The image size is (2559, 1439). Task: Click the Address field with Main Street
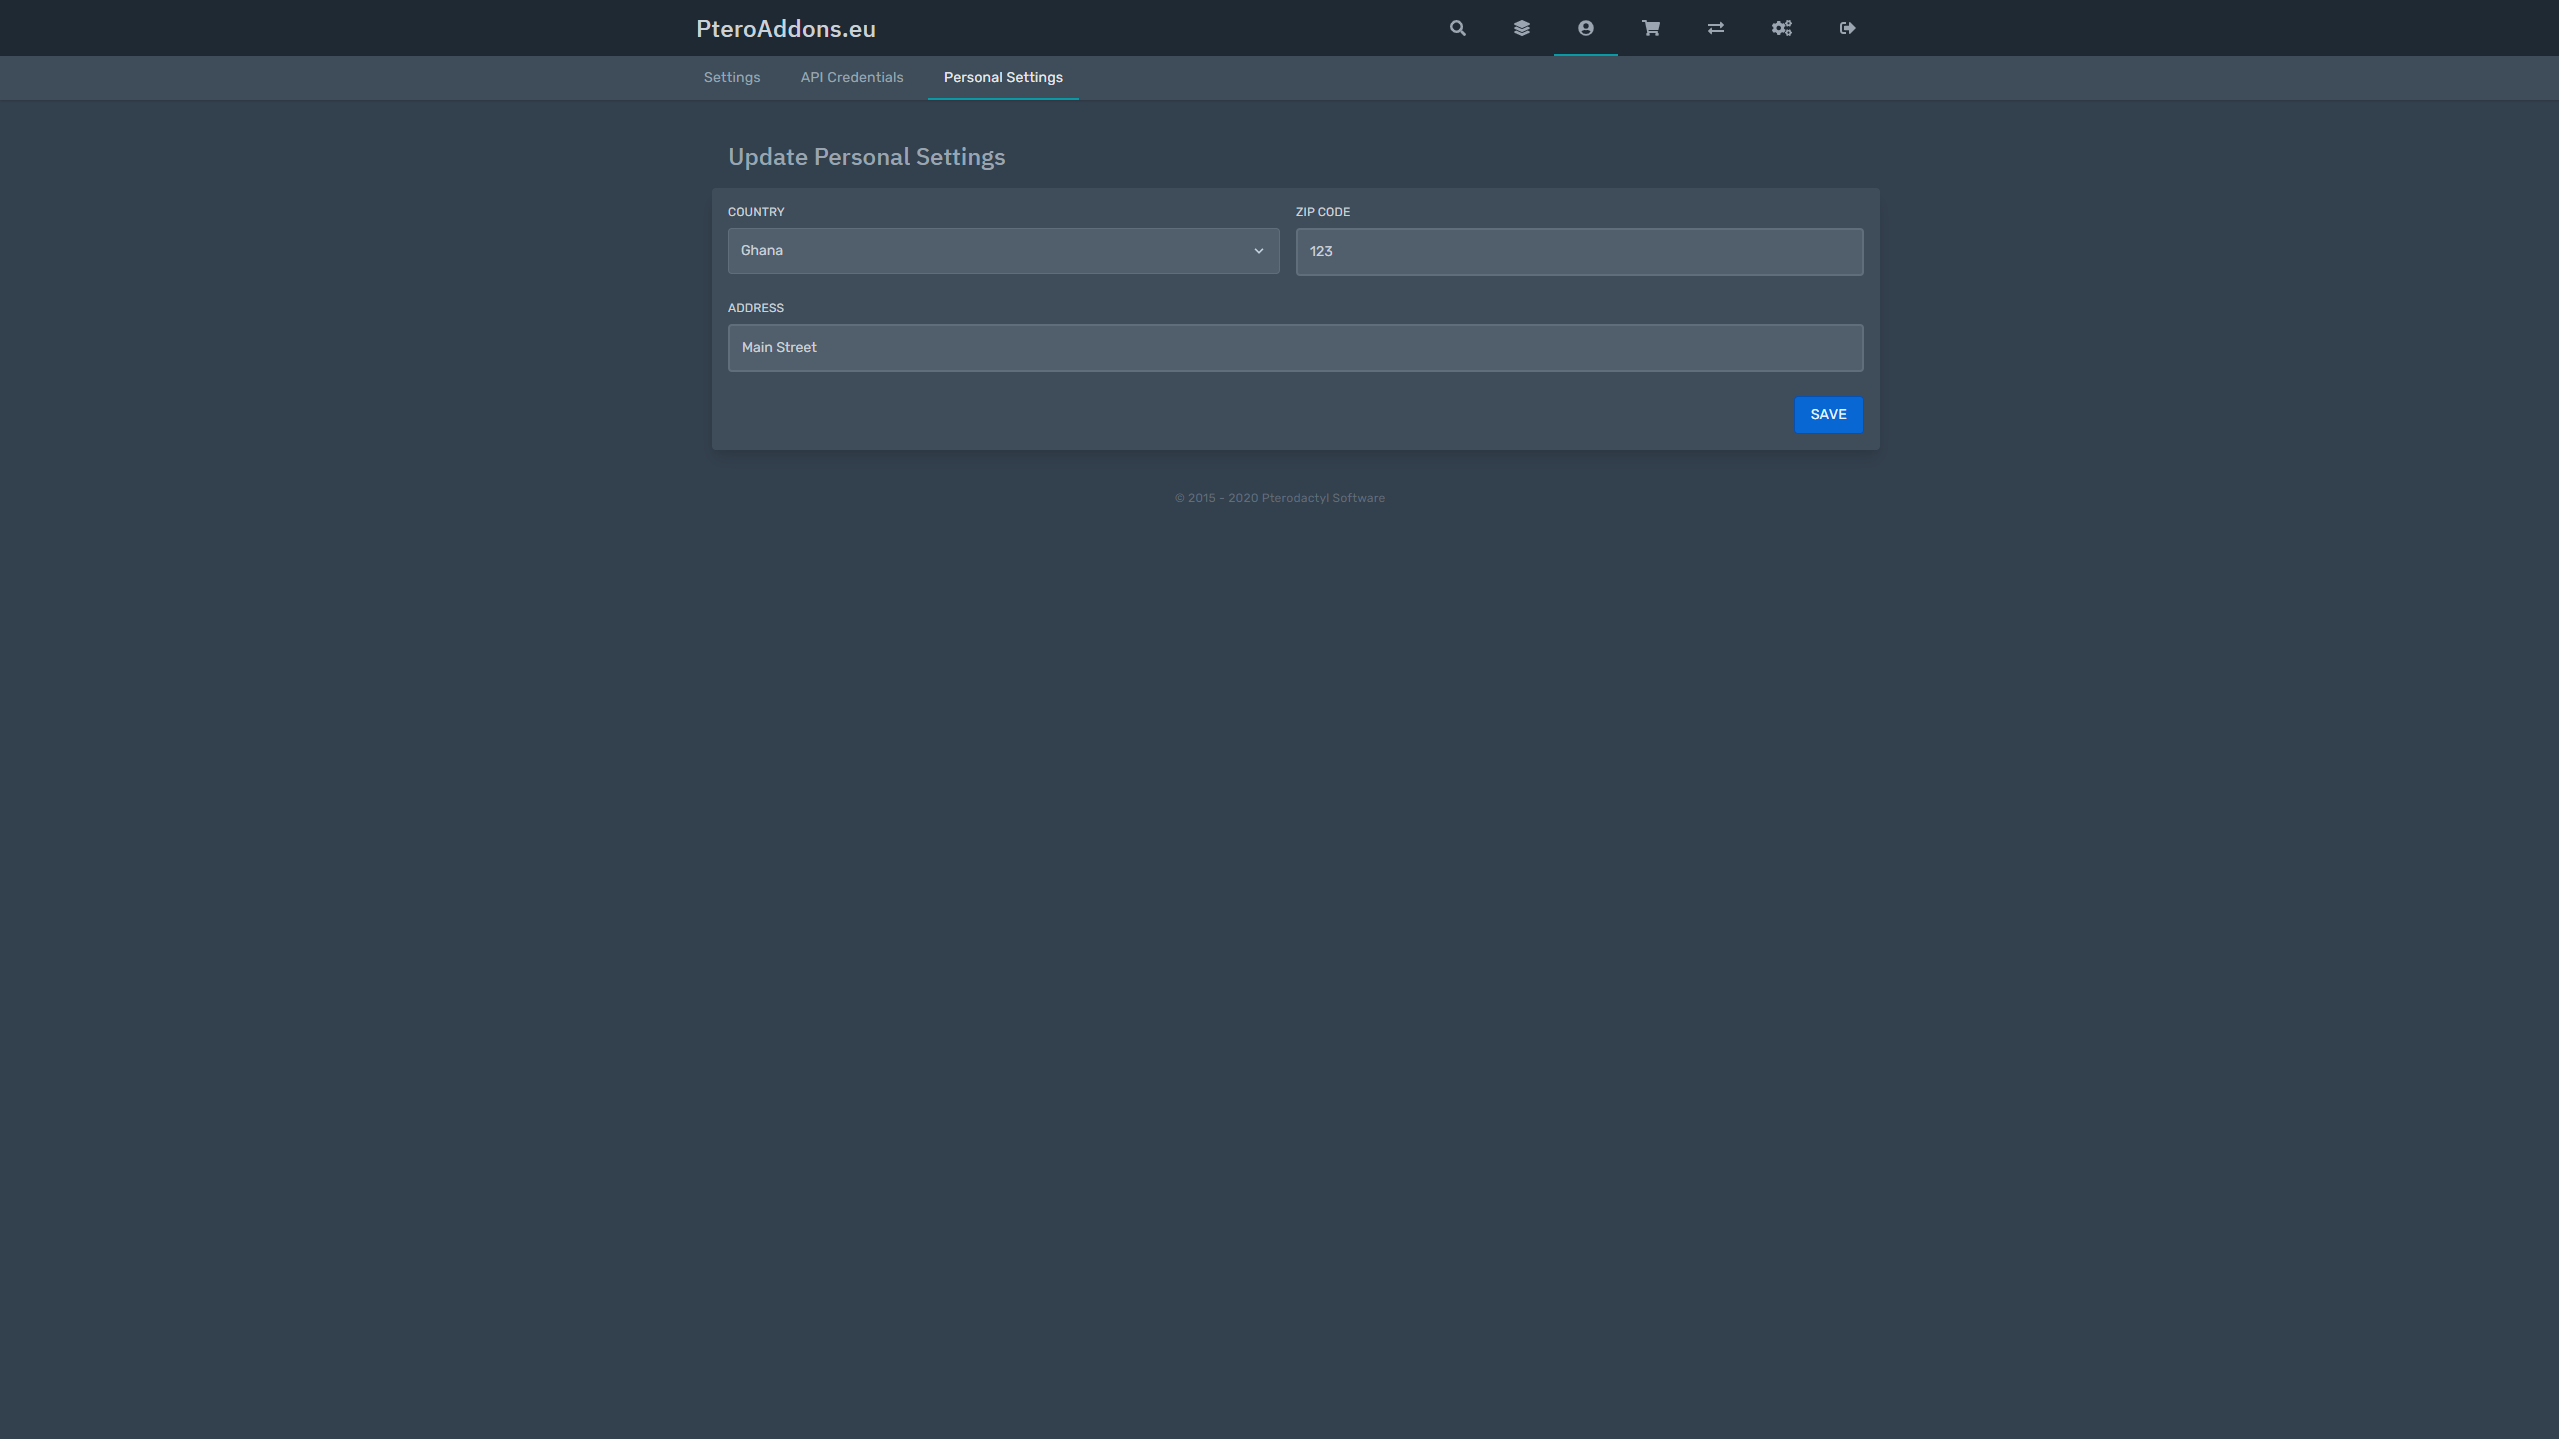coord(1294,348)
